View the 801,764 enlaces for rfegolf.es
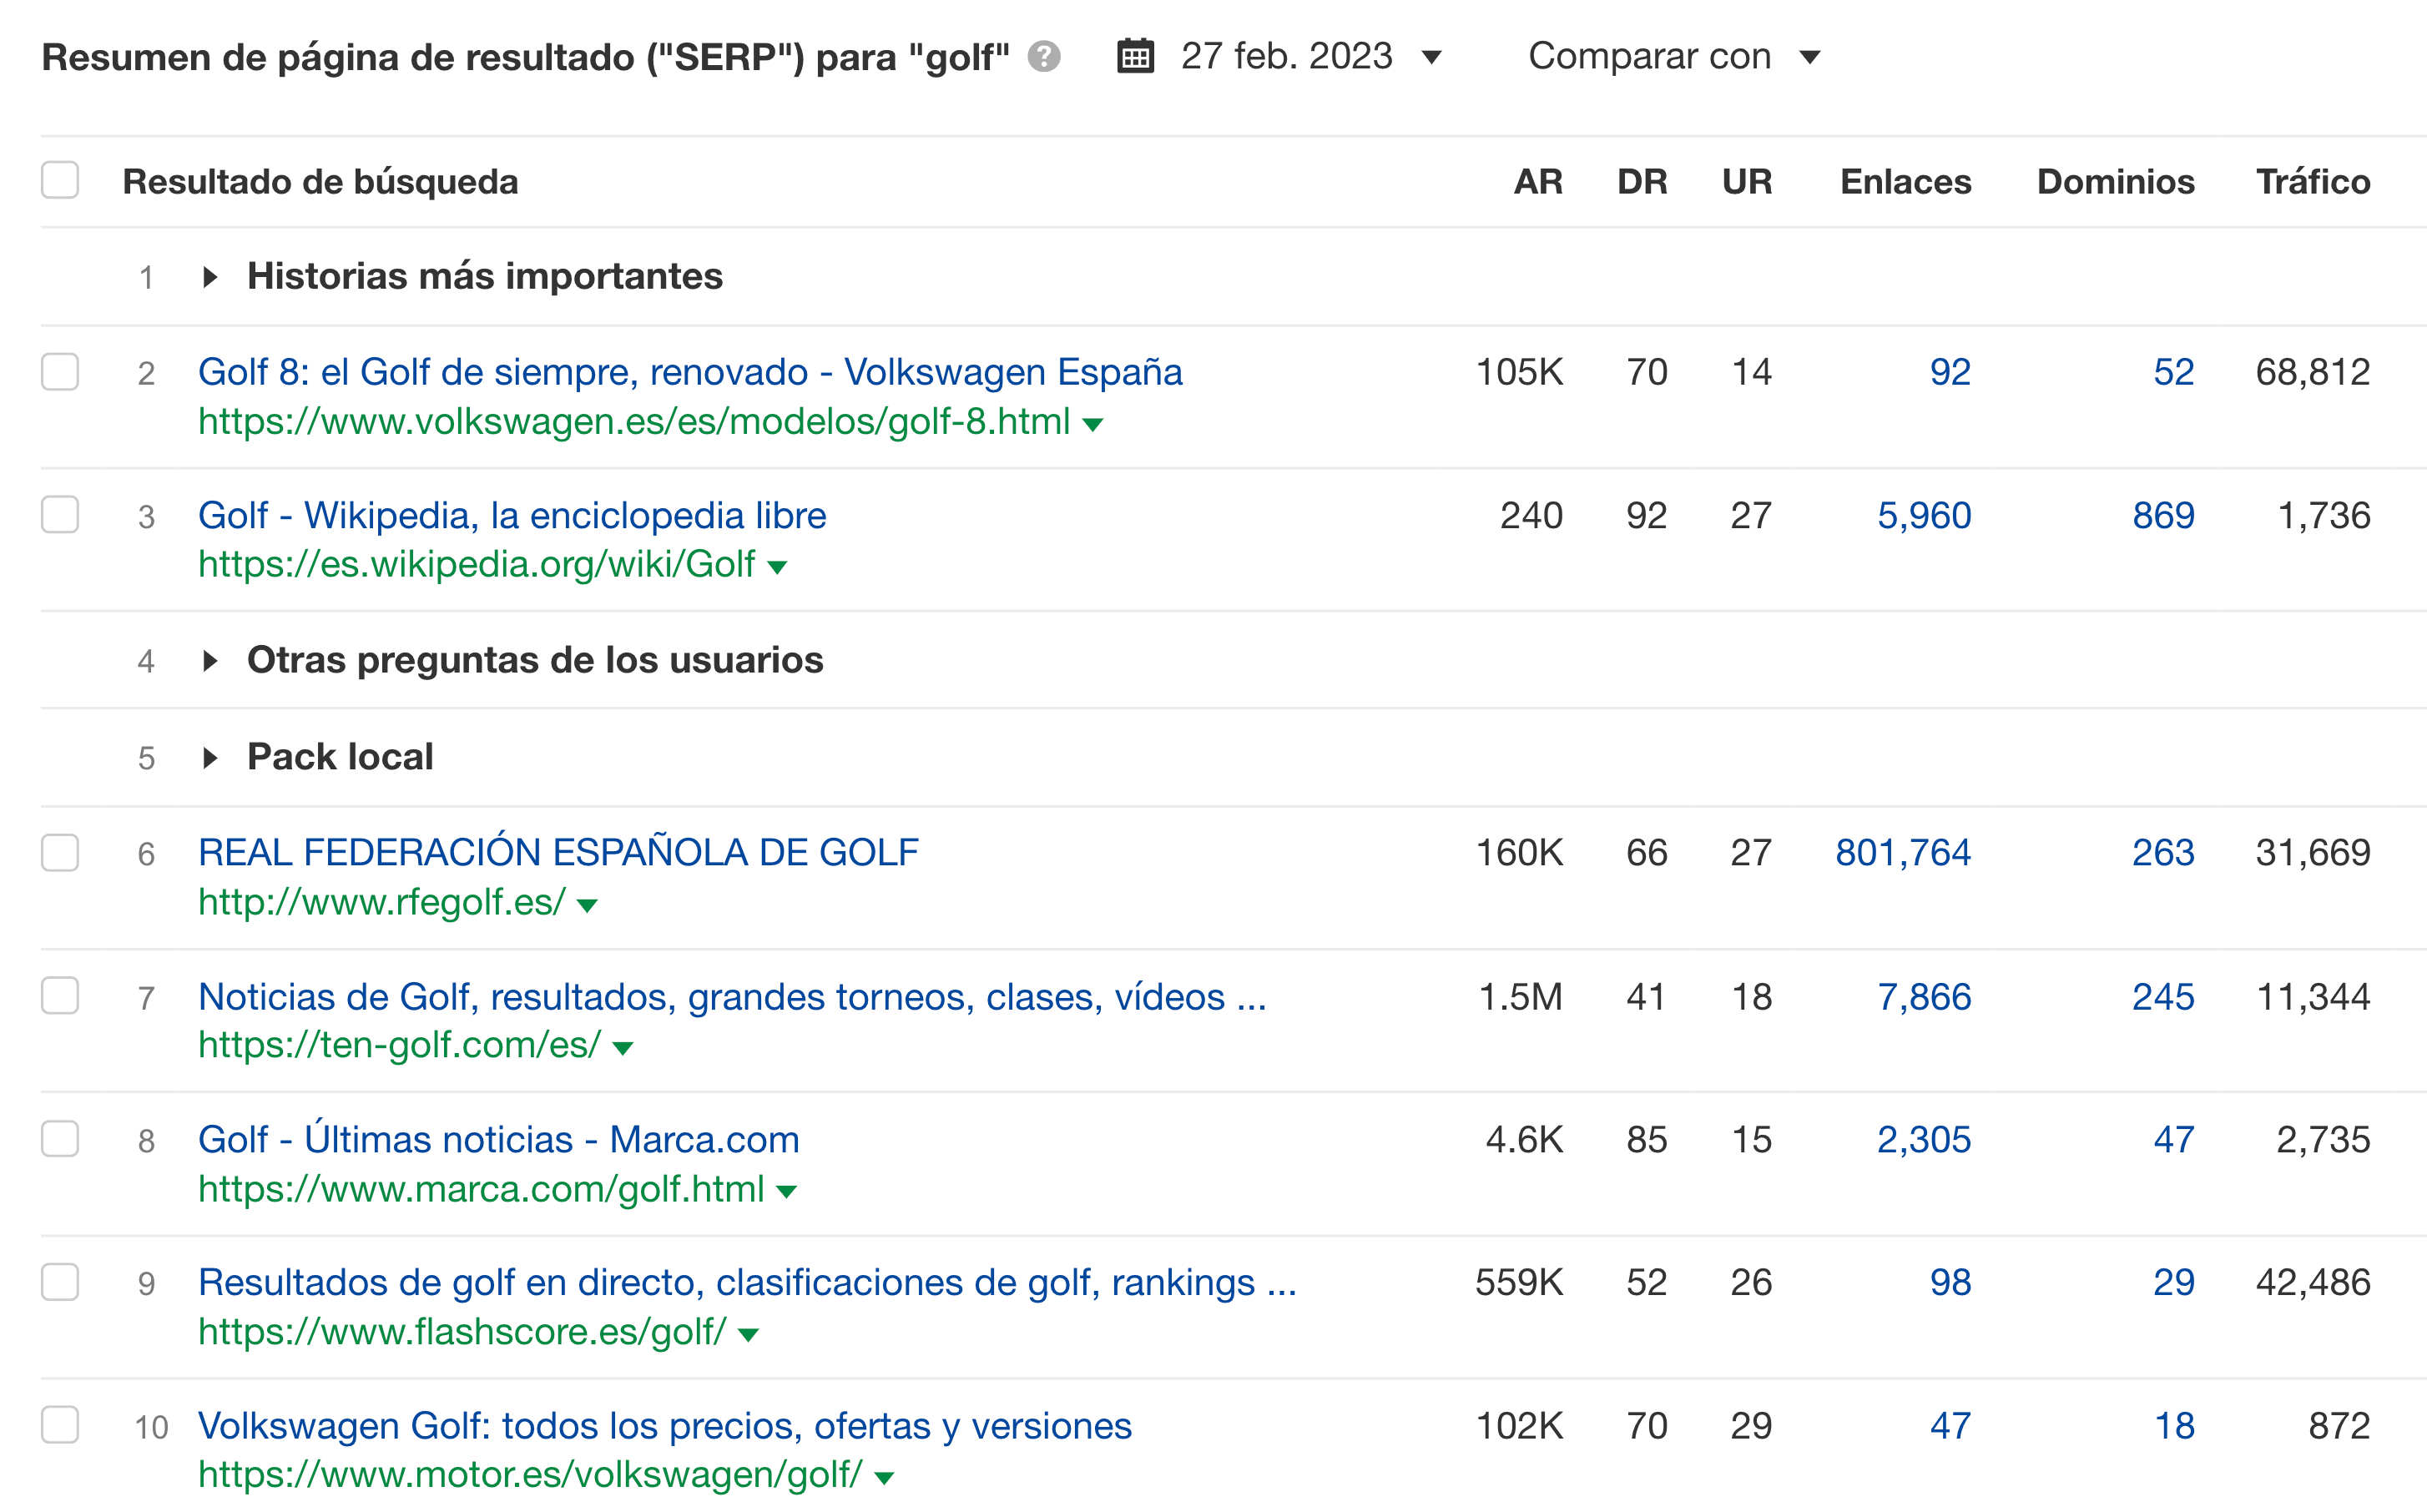The image size is (2427, 1512). pos(1902,853)
